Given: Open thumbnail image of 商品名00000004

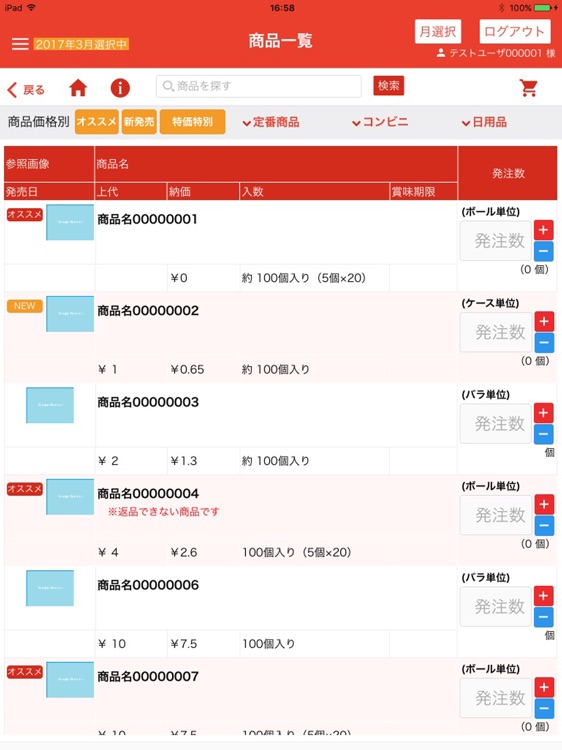Looking at the screenshot, I should pyautogui.click(x=70, y=496).
